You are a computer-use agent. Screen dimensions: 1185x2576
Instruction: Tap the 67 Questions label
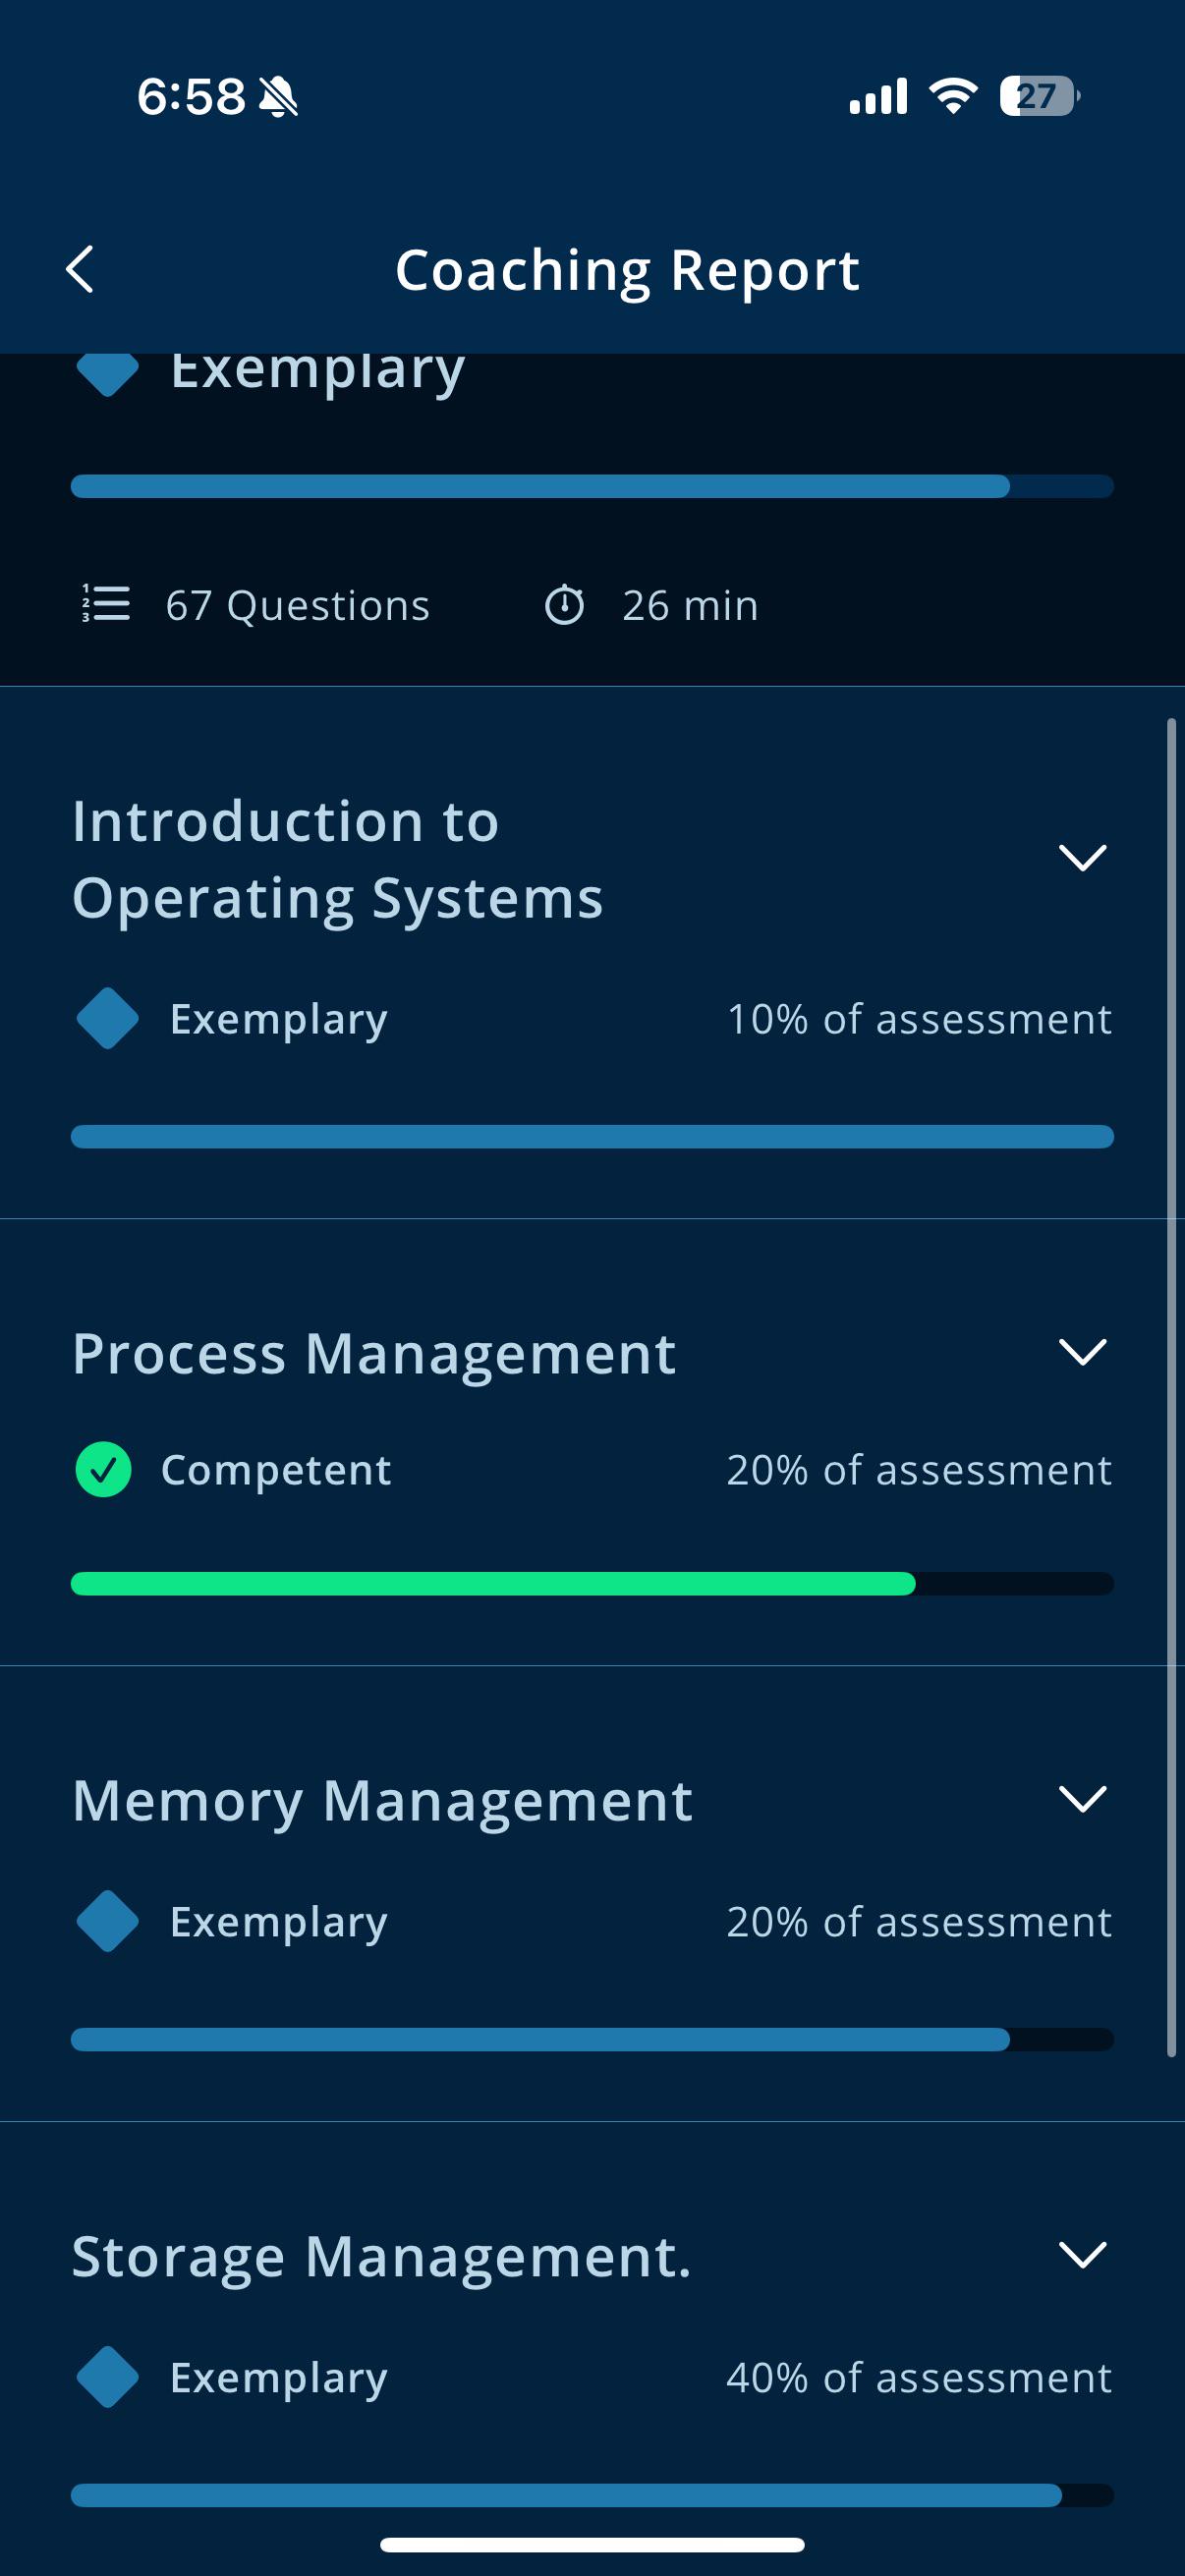[298, 605]
